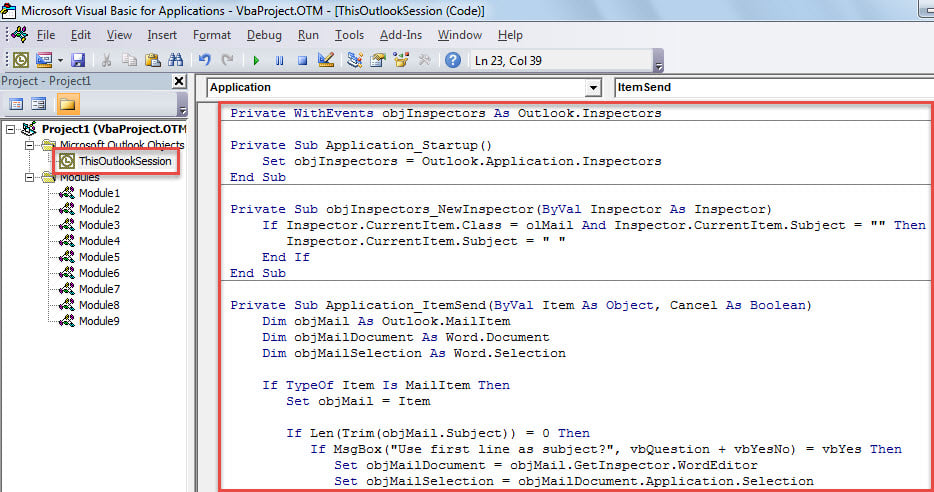Screen dimensions: 934x492
Task: Click the ItemSend procedure combo box
Action: click(x=774, y=88)
